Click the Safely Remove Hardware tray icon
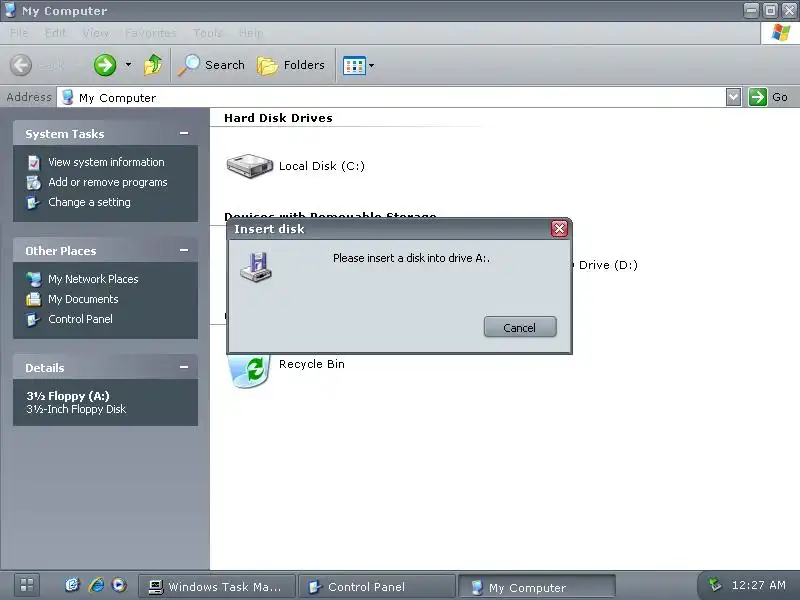The width and height of the screenshot is (800, 600). 716,585
